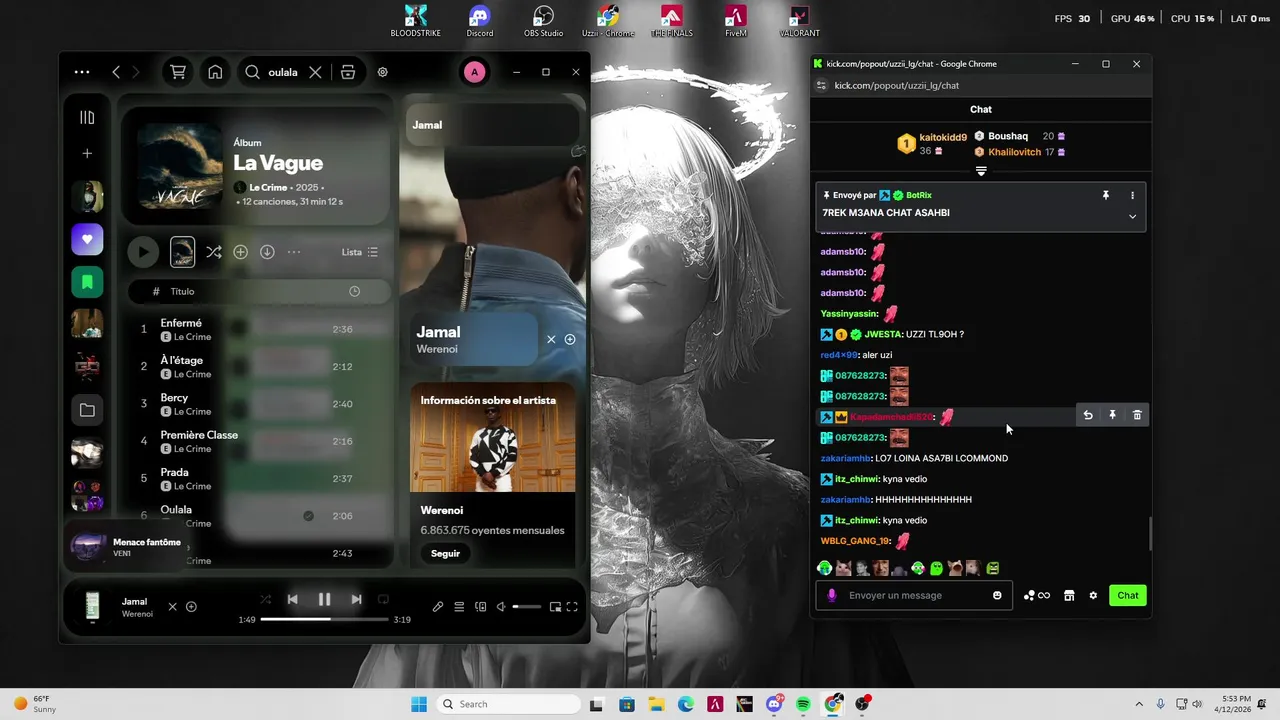Show lyrics with microphone icon

coord(438,606)
